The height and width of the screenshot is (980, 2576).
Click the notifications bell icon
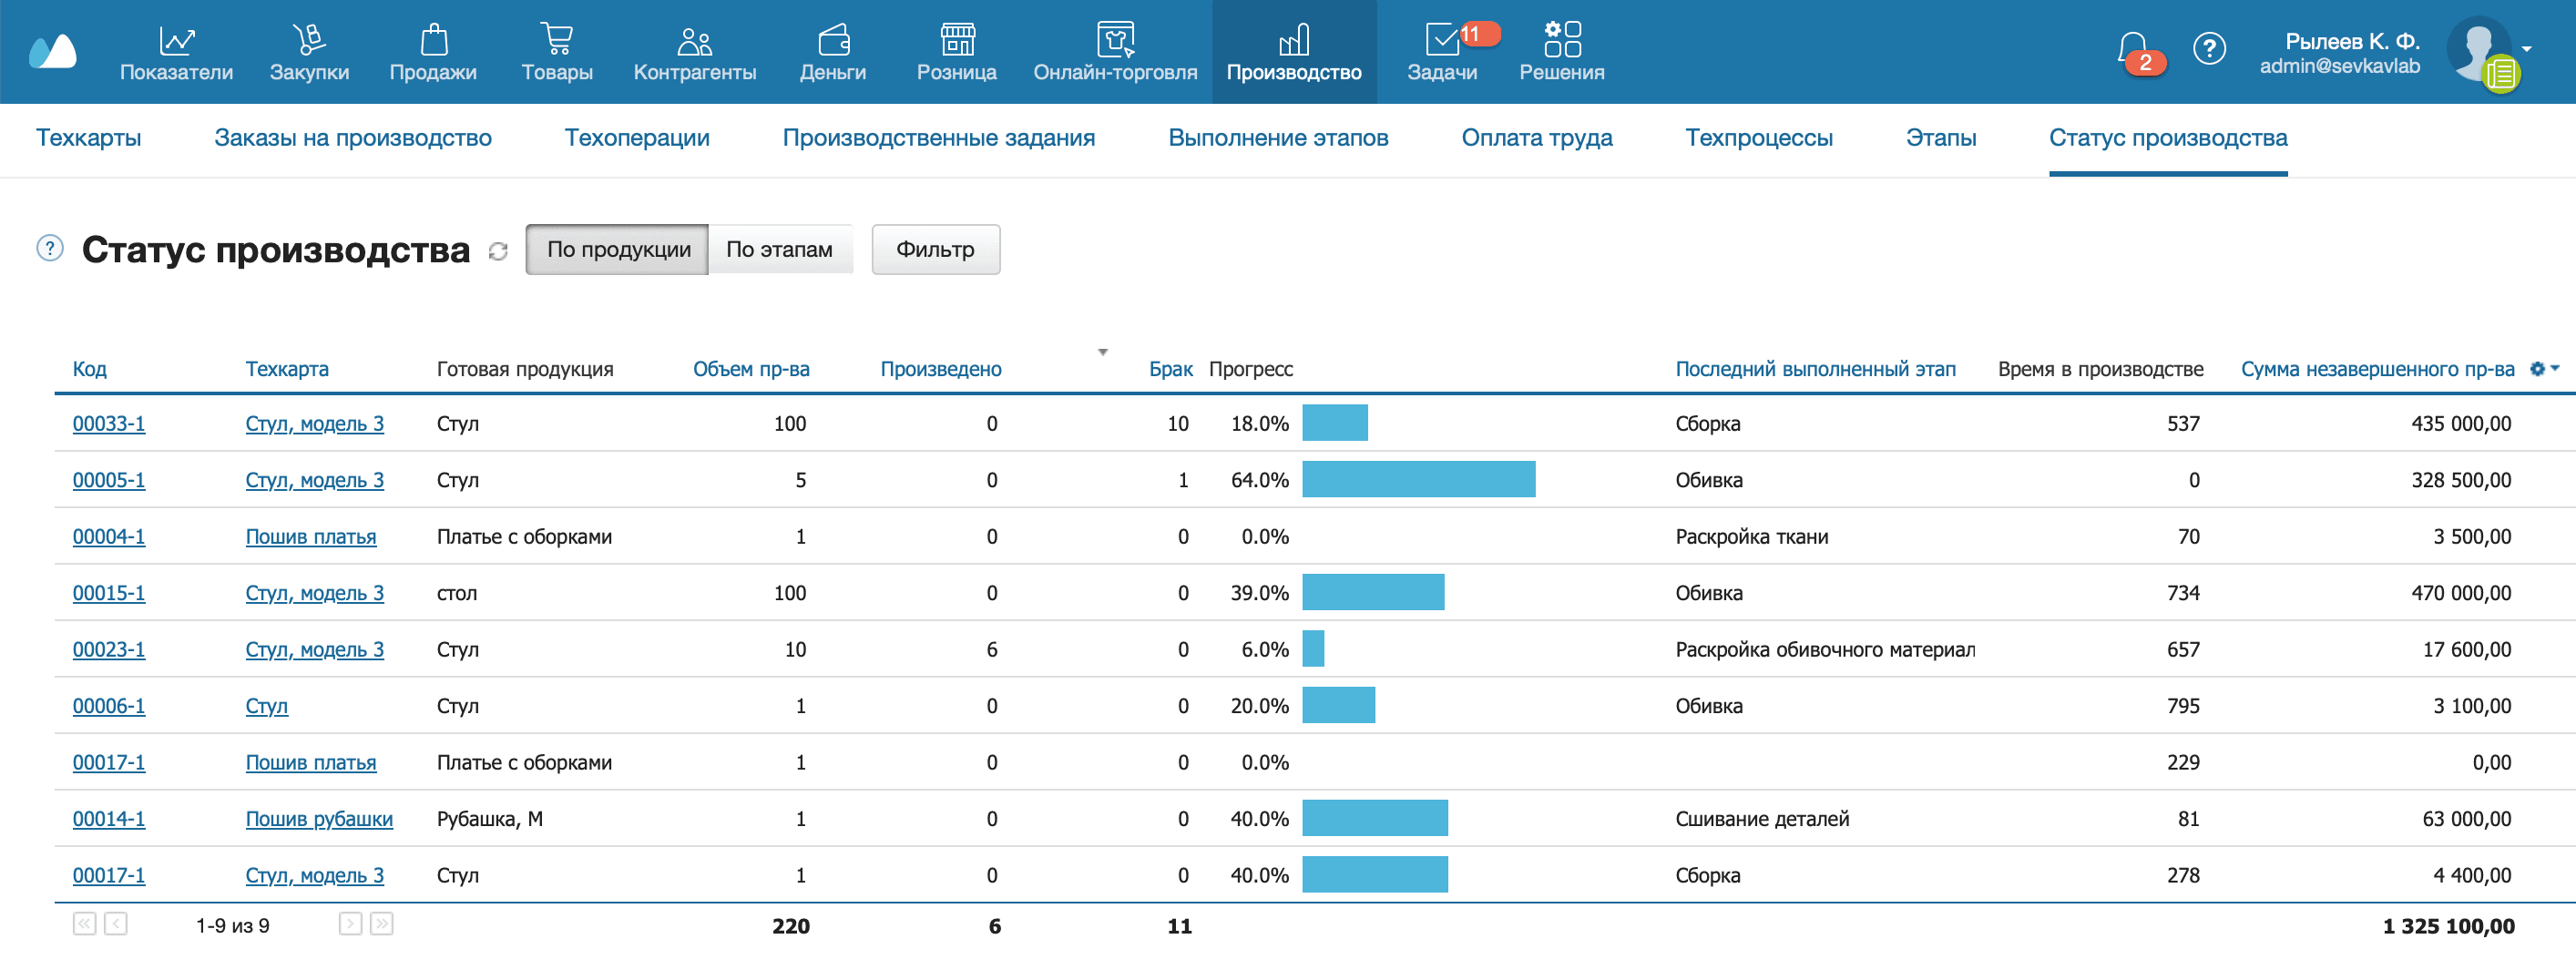coord(2132,48)
